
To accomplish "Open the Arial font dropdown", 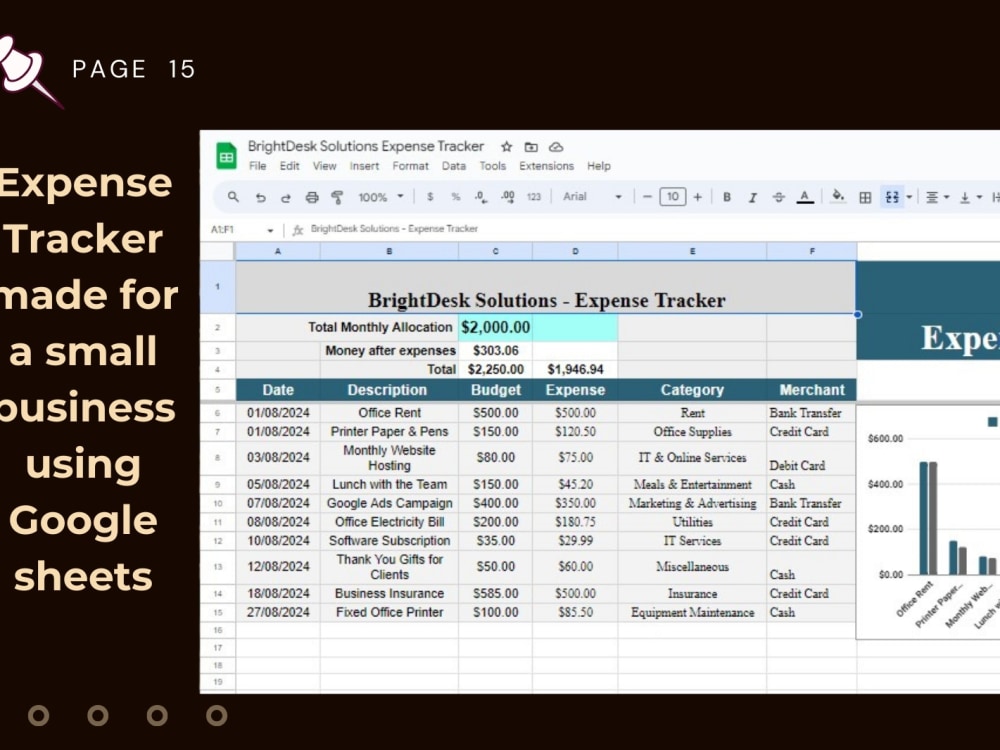I will [592, 196].
